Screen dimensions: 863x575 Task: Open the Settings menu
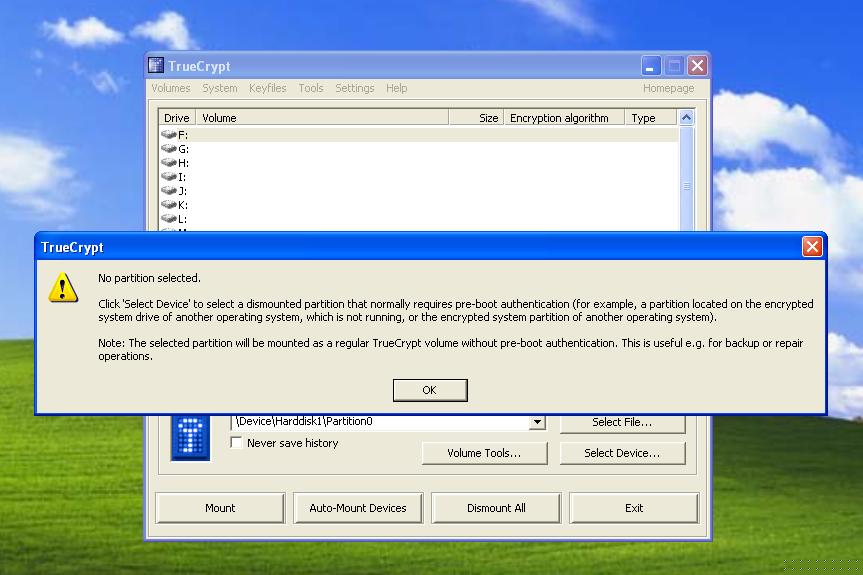pyautogui.click(x=354, y=88)
